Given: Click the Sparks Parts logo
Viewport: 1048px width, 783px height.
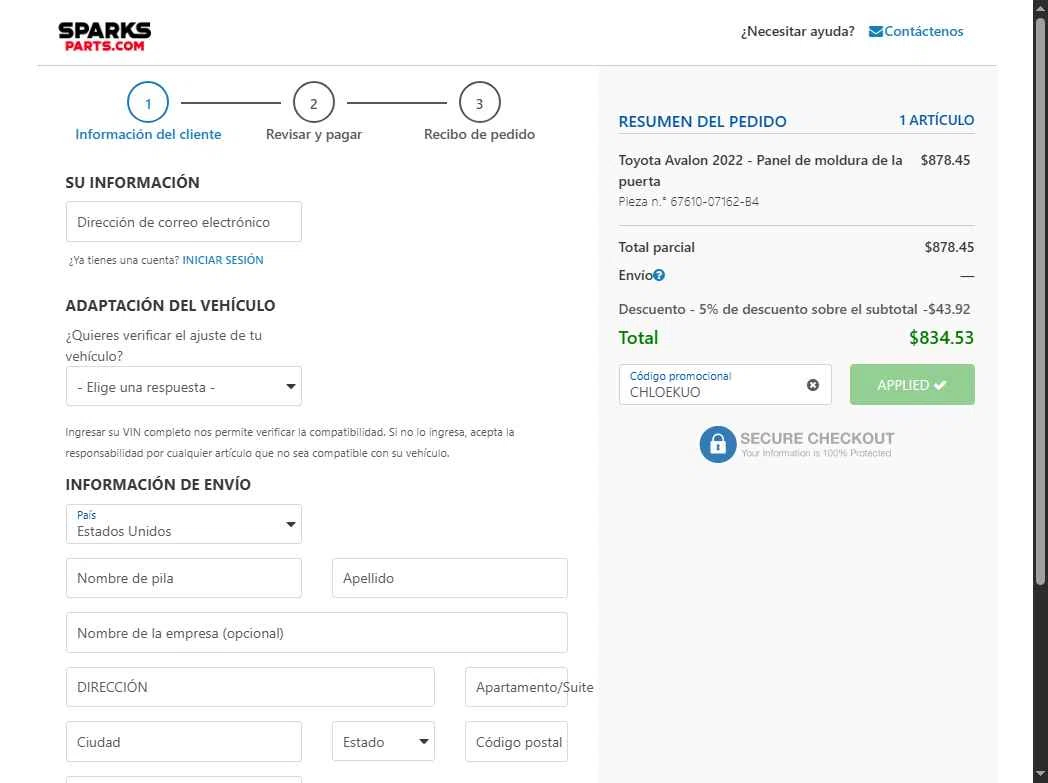Looking at the screenshot, I should tap(104, 36).
